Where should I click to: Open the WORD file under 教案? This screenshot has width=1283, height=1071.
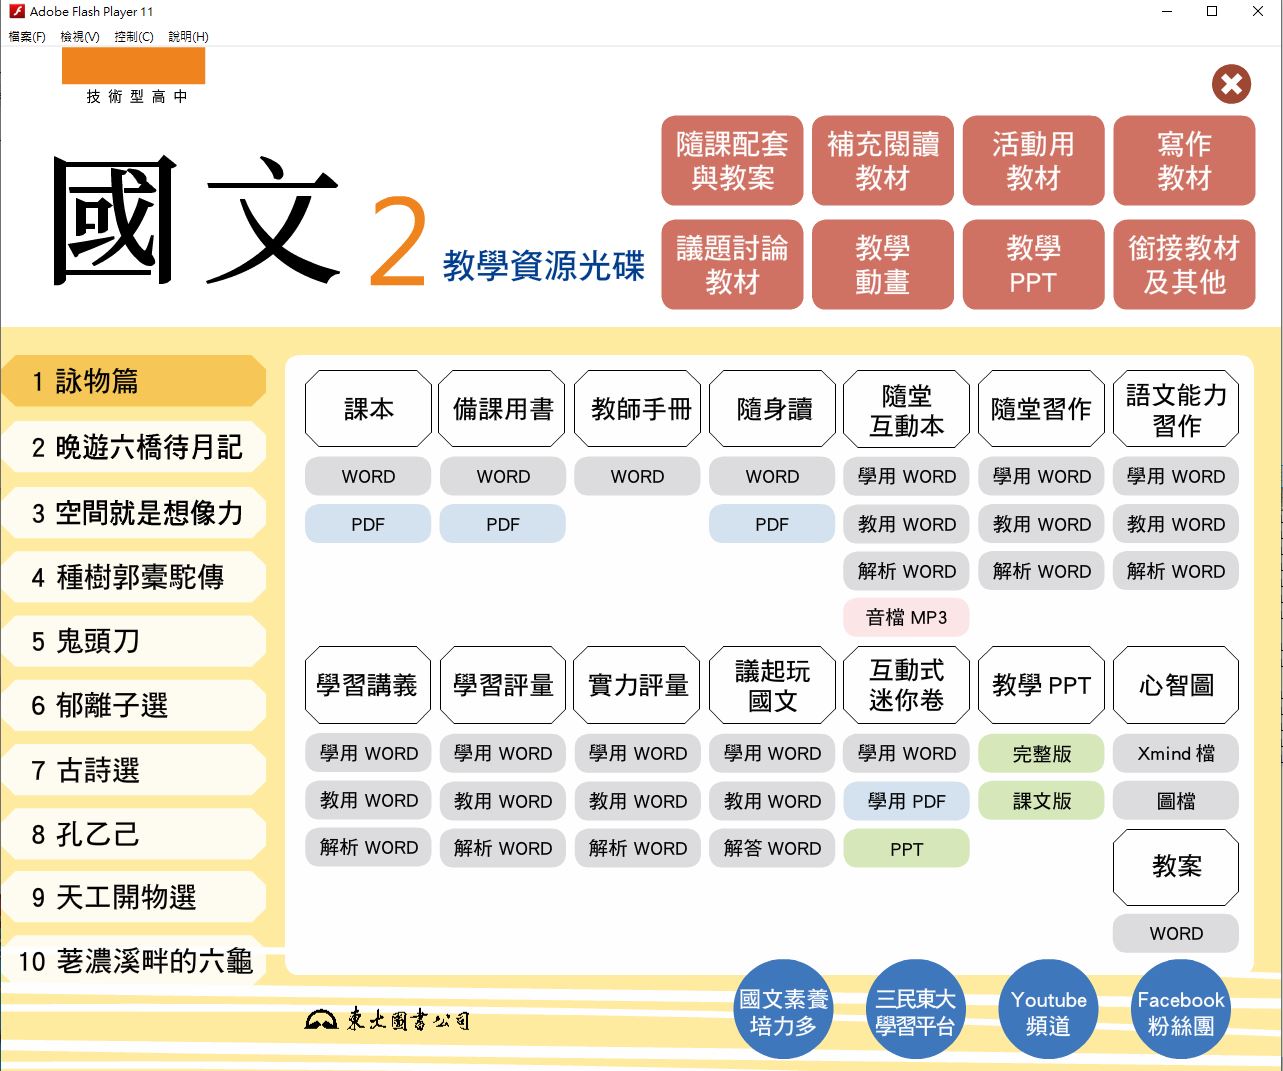(1175, 933)
